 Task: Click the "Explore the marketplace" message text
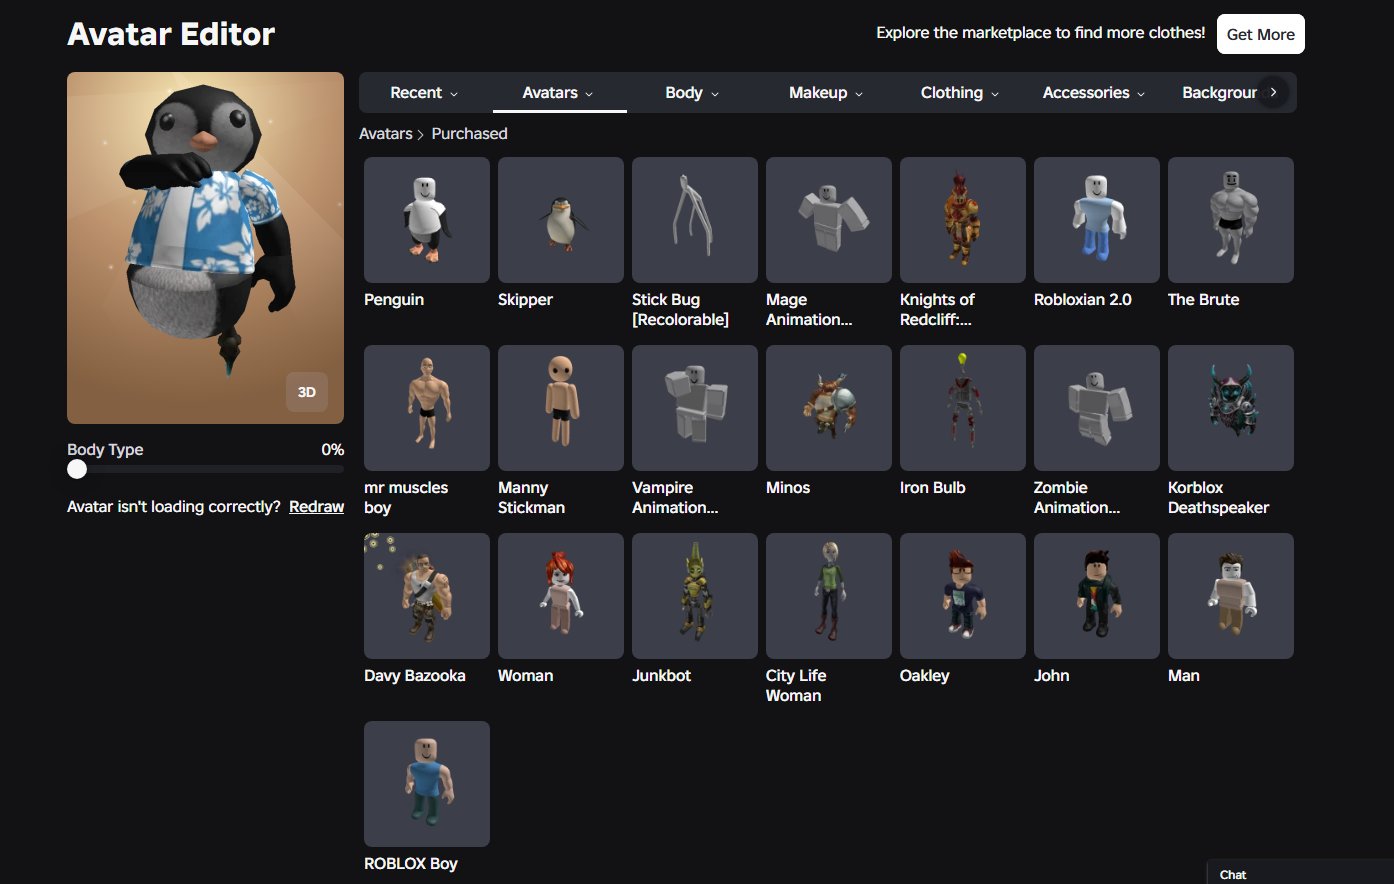[1041, 33]
